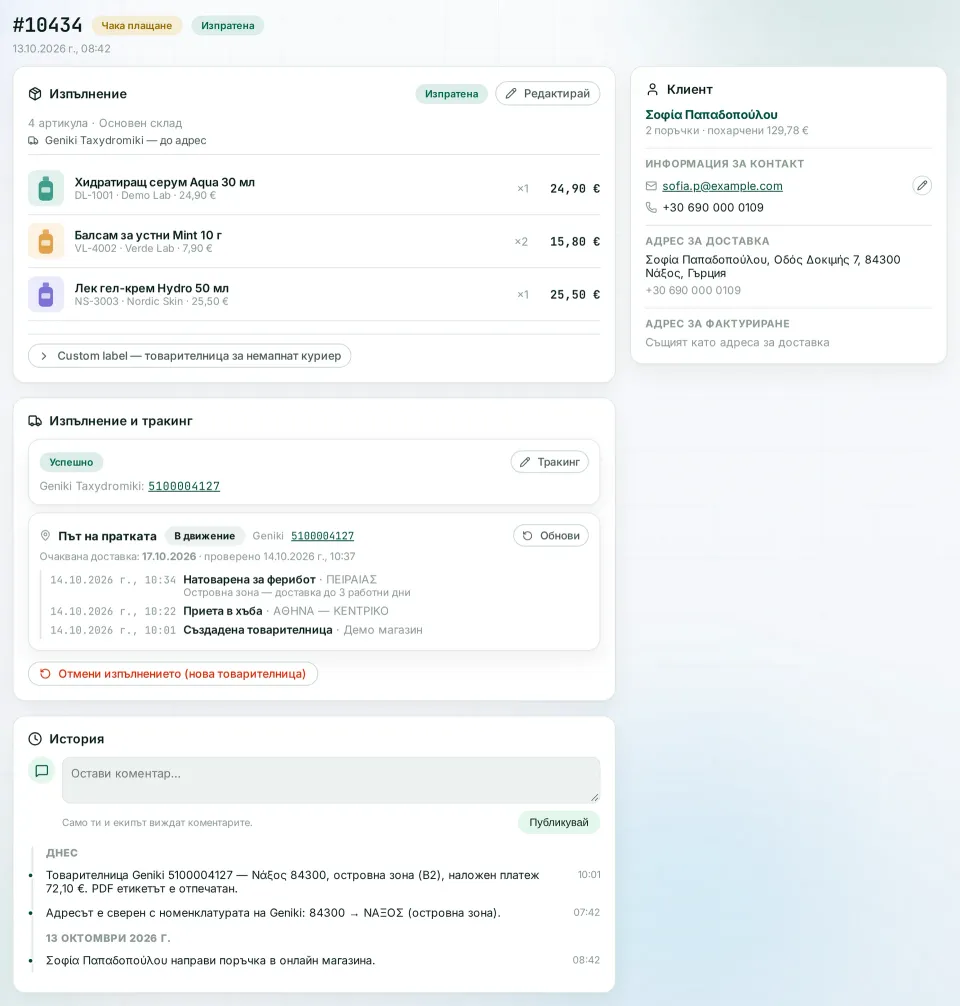Click tracking event Натоварена за ферибот
This screenshot has width=960, height=1006.
pos(250,579)
